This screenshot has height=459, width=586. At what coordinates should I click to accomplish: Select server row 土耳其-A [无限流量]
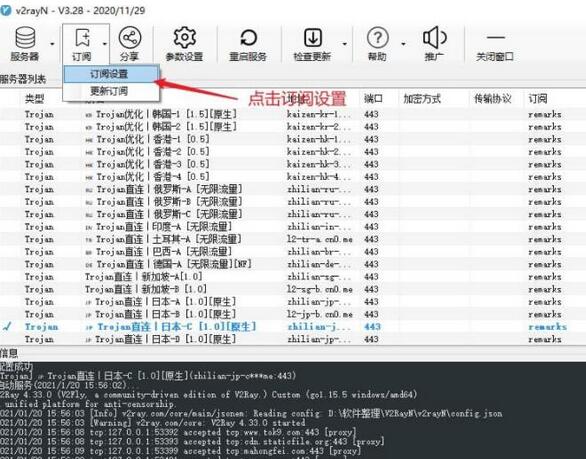pos(293,239)
